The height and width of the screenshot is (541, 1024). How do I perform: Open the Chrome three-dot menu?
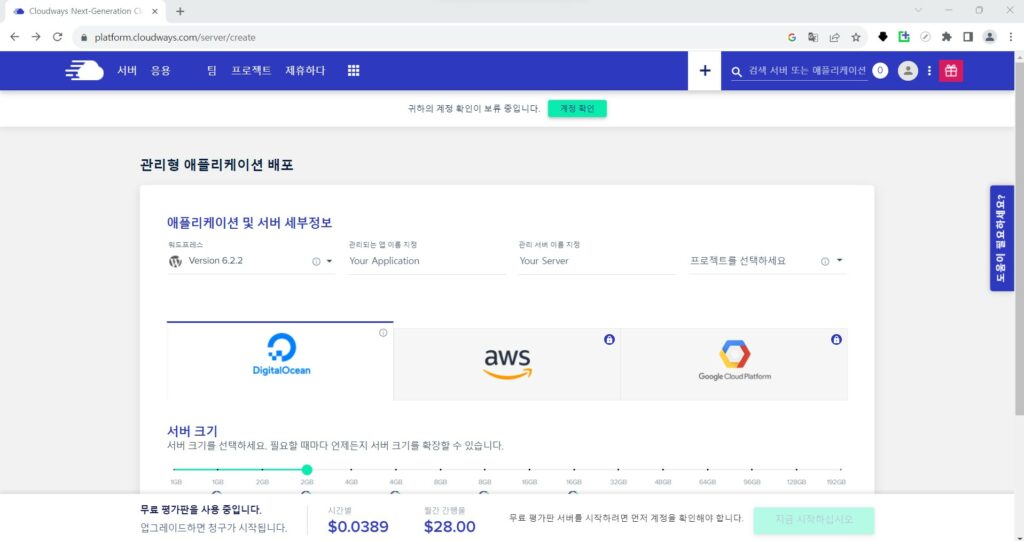click(x=1010, y=37)
